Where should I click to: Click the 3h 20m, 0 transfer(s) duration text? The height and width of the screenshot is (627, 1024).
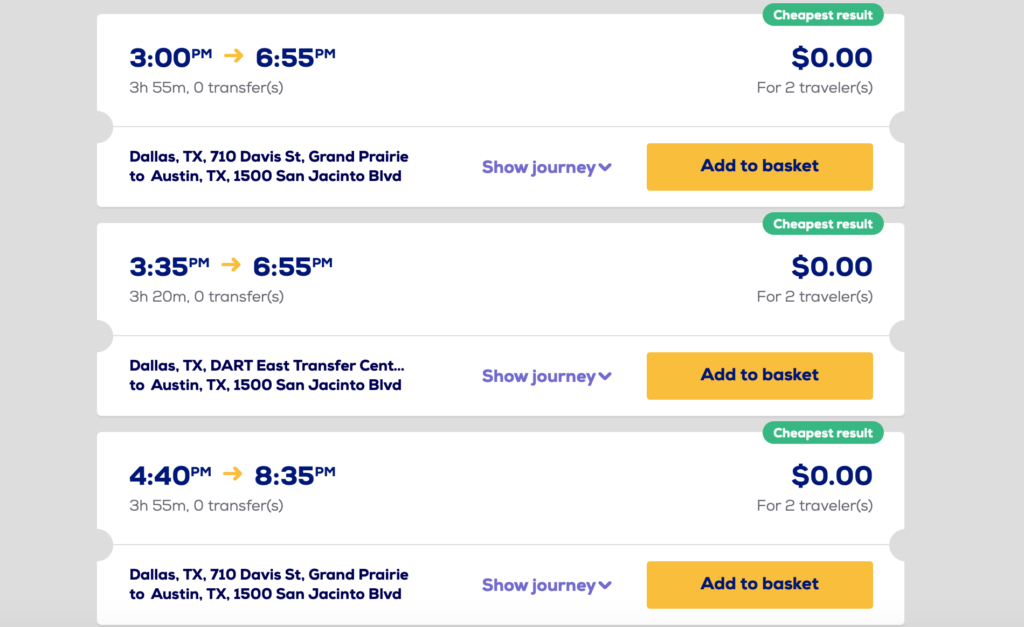pos(206,297)
